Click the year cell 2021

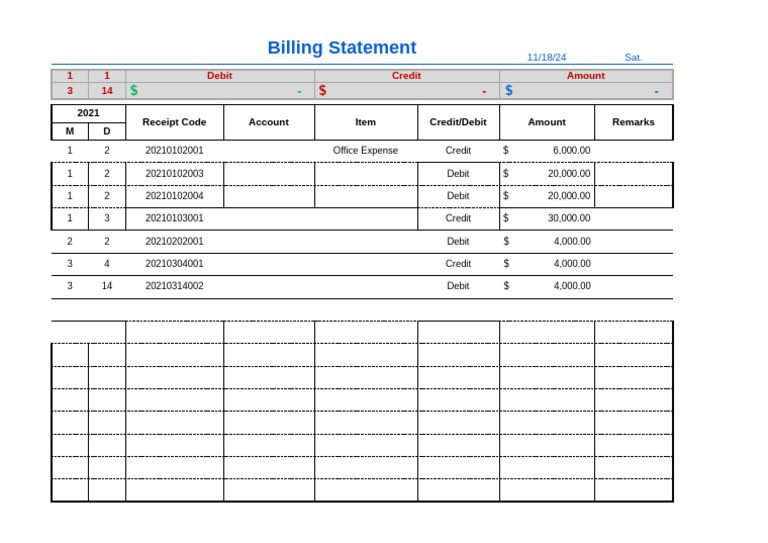(88, 113)
